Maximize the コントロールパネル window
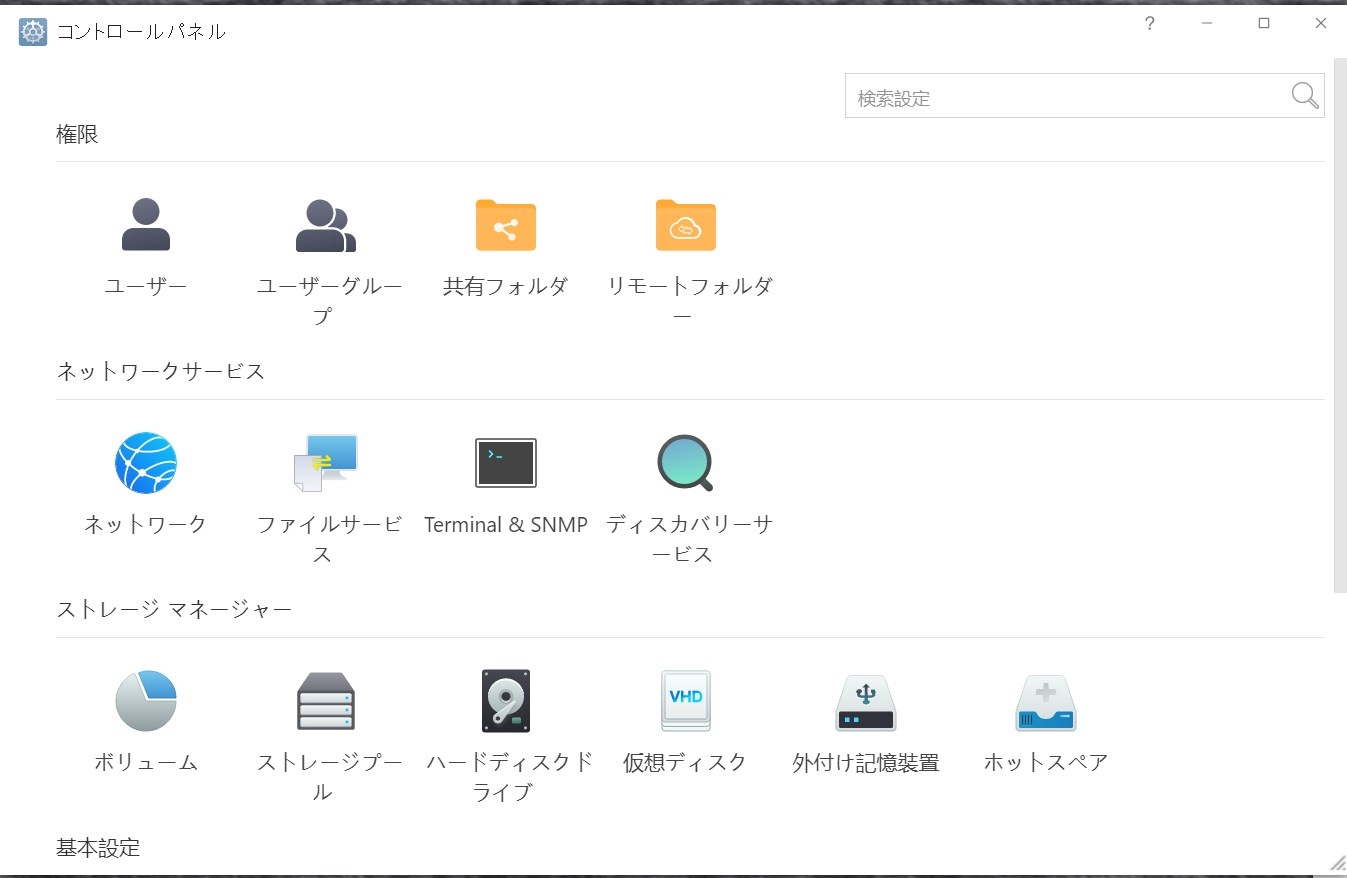 point(1264,24)
